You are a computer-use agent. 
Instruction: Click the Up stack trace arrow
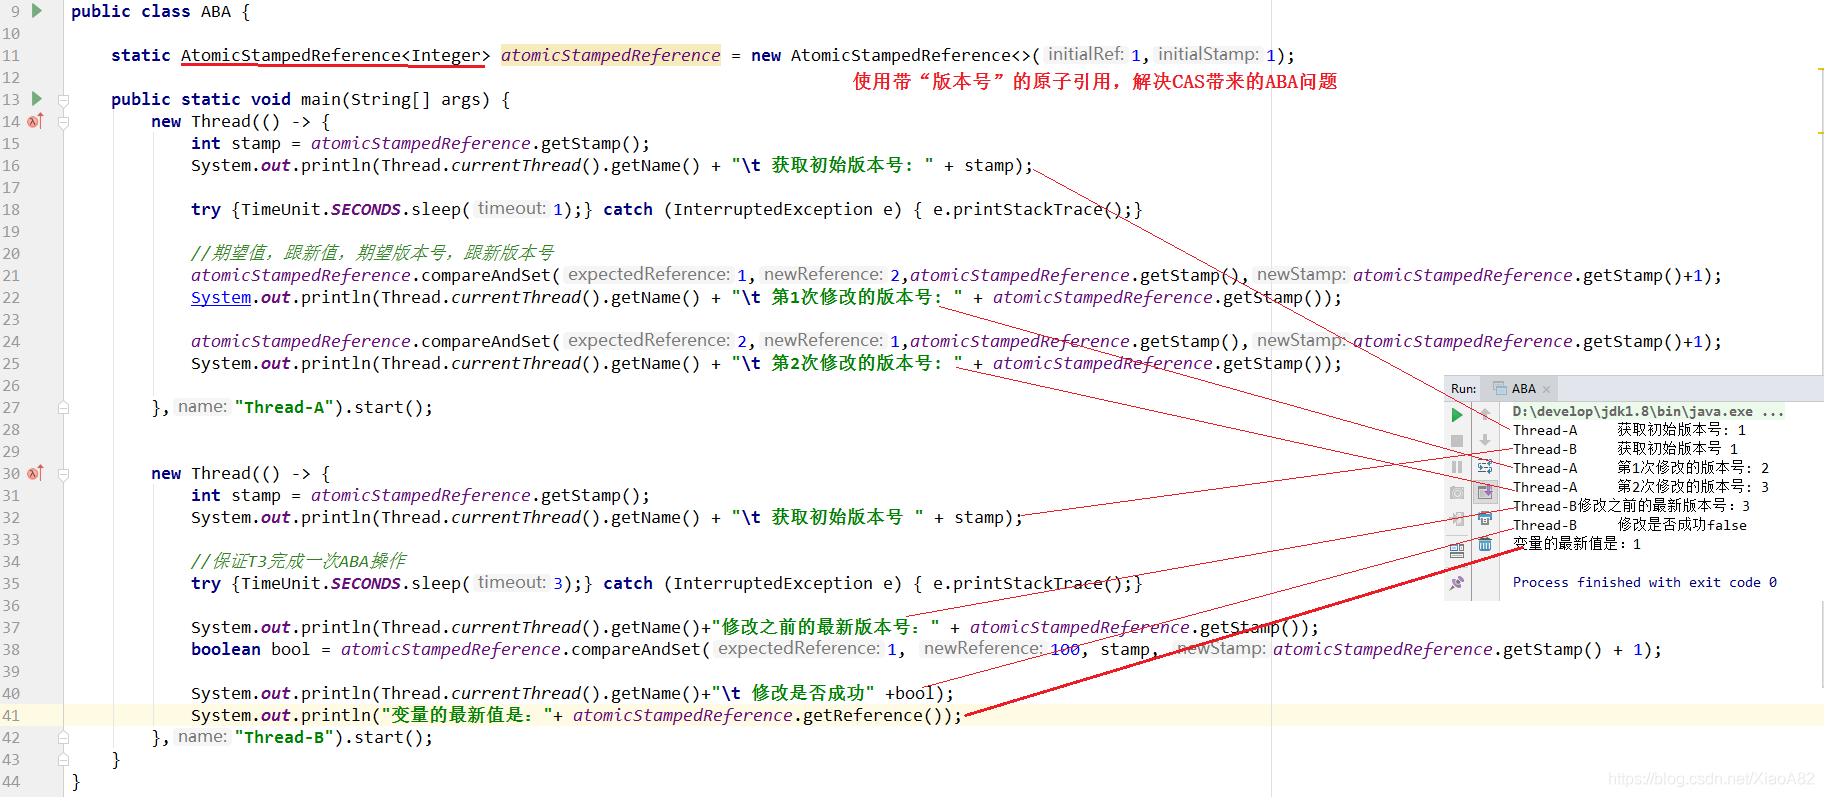(1485, 413)
